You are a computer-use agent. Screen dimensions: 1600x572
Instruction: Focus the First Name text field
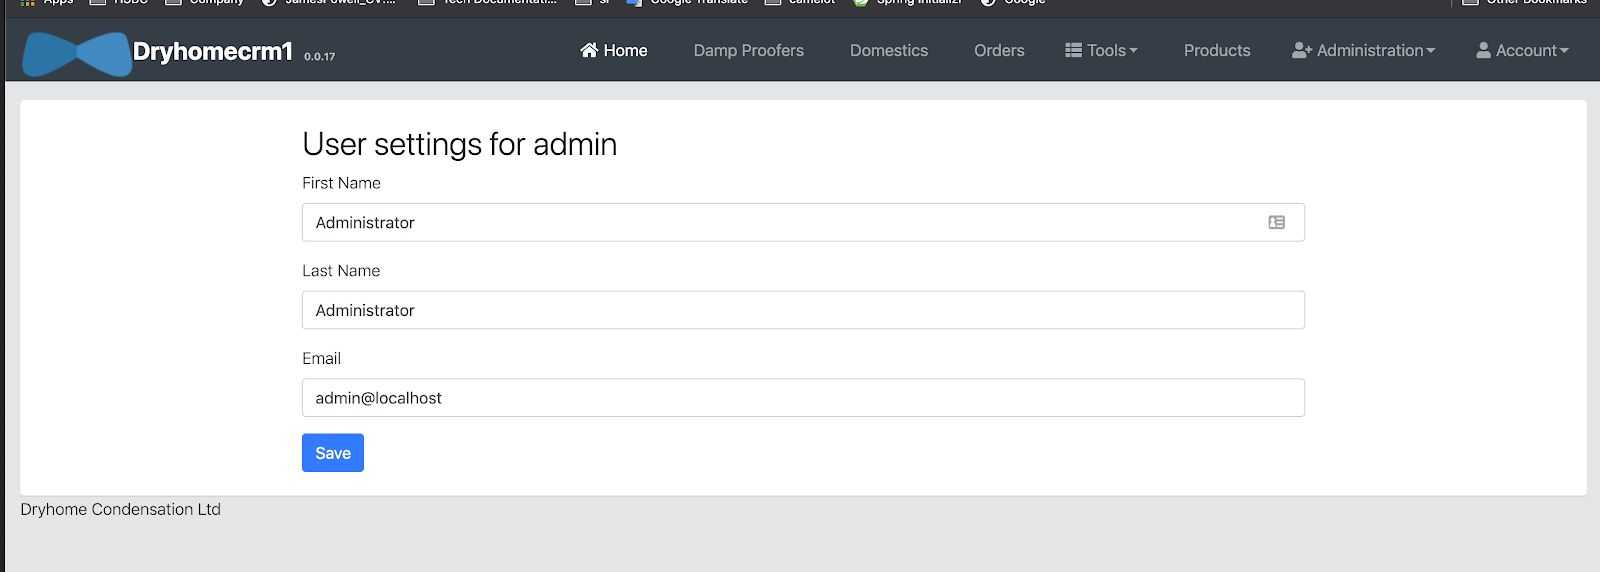pyautogui.click(x=780, y=222)
